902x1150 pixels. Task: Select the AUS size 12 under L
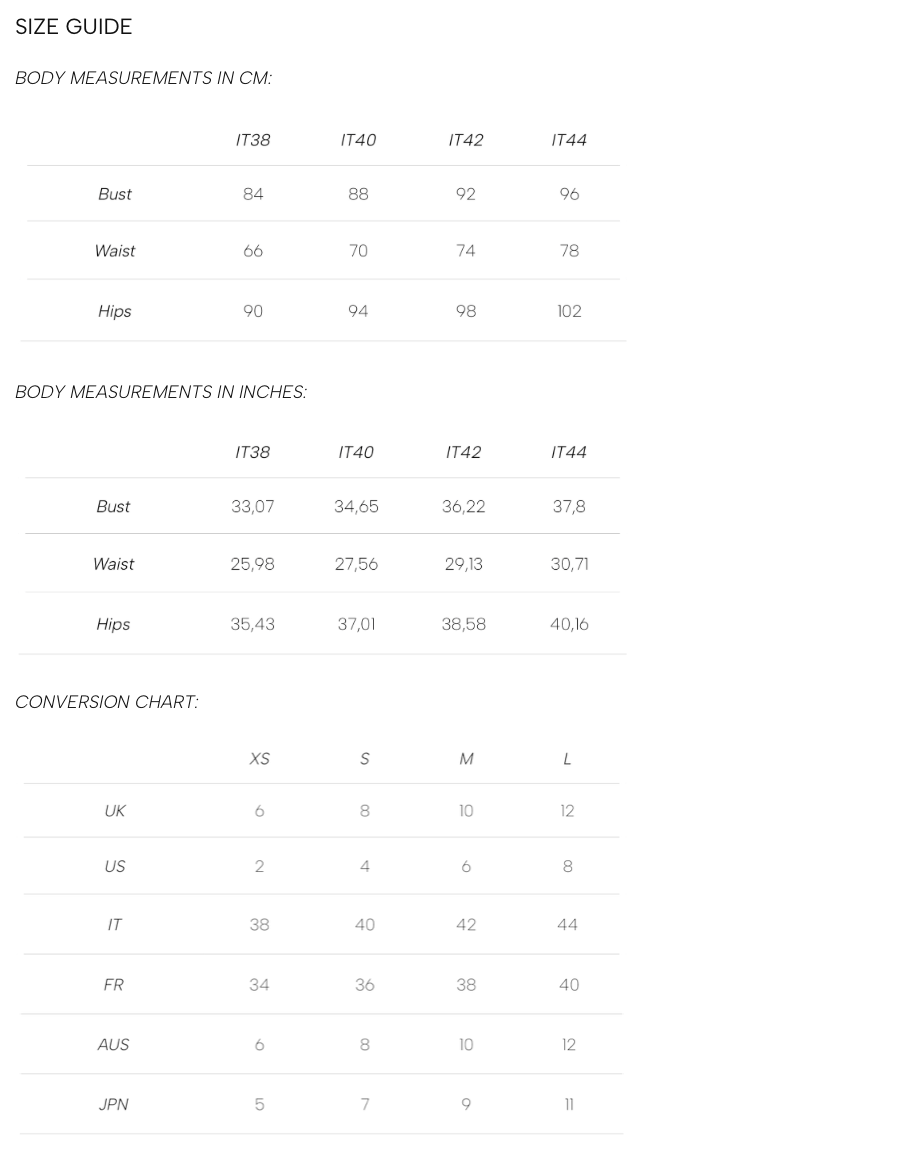(568, 1045)
